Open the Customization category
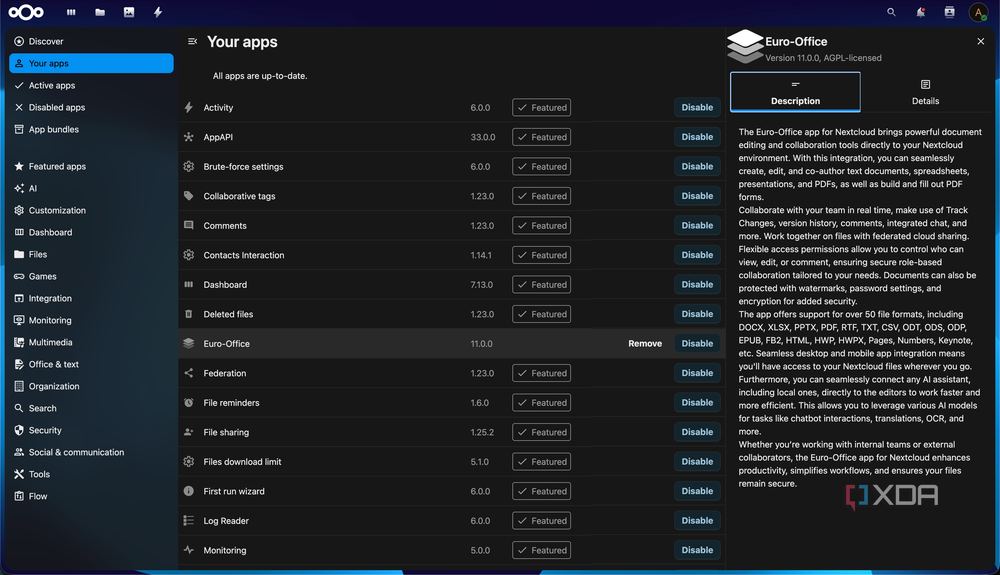 pos(91,210)
